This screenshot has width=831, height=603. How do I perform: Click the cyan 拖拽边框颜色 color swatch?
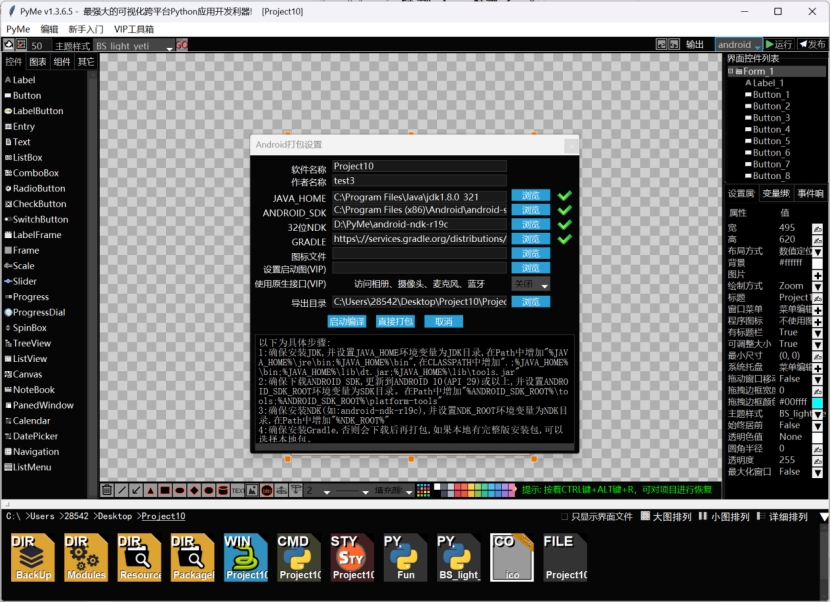click(x=817, y=402)
